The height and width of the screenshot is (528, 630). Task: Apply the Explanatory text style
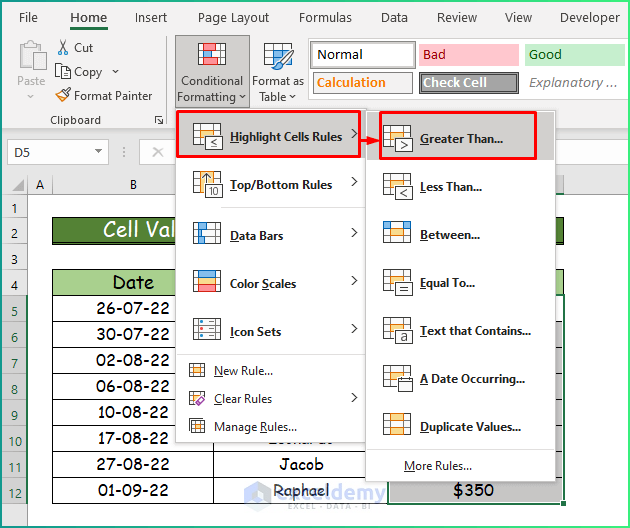[575, 83]
